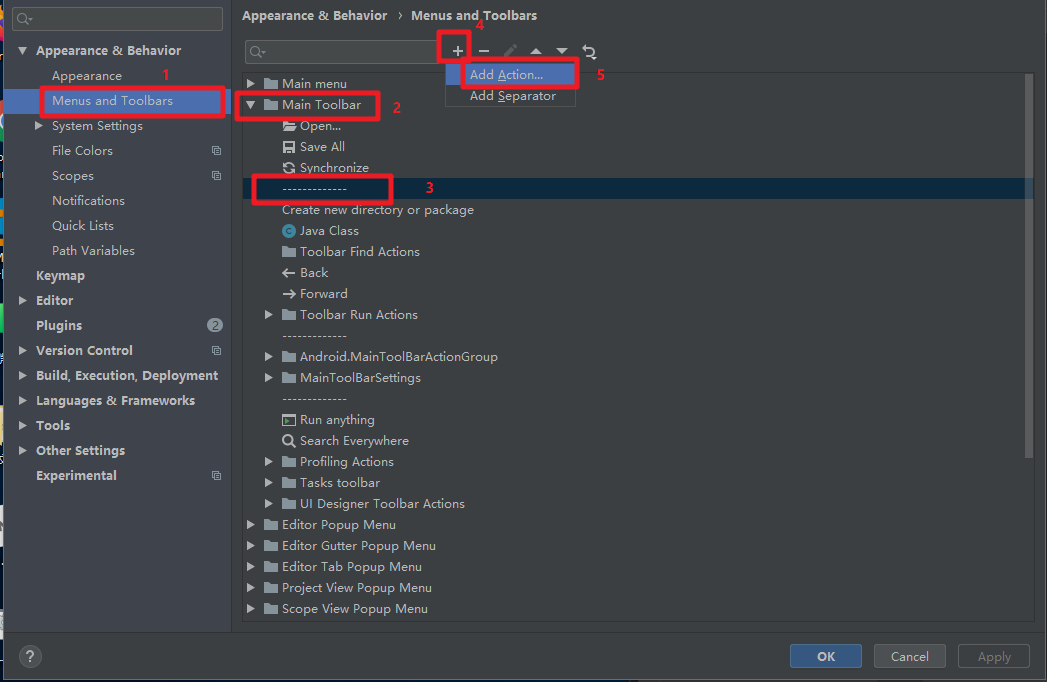
Task: Expand the System Settings node
Action: 39,126
